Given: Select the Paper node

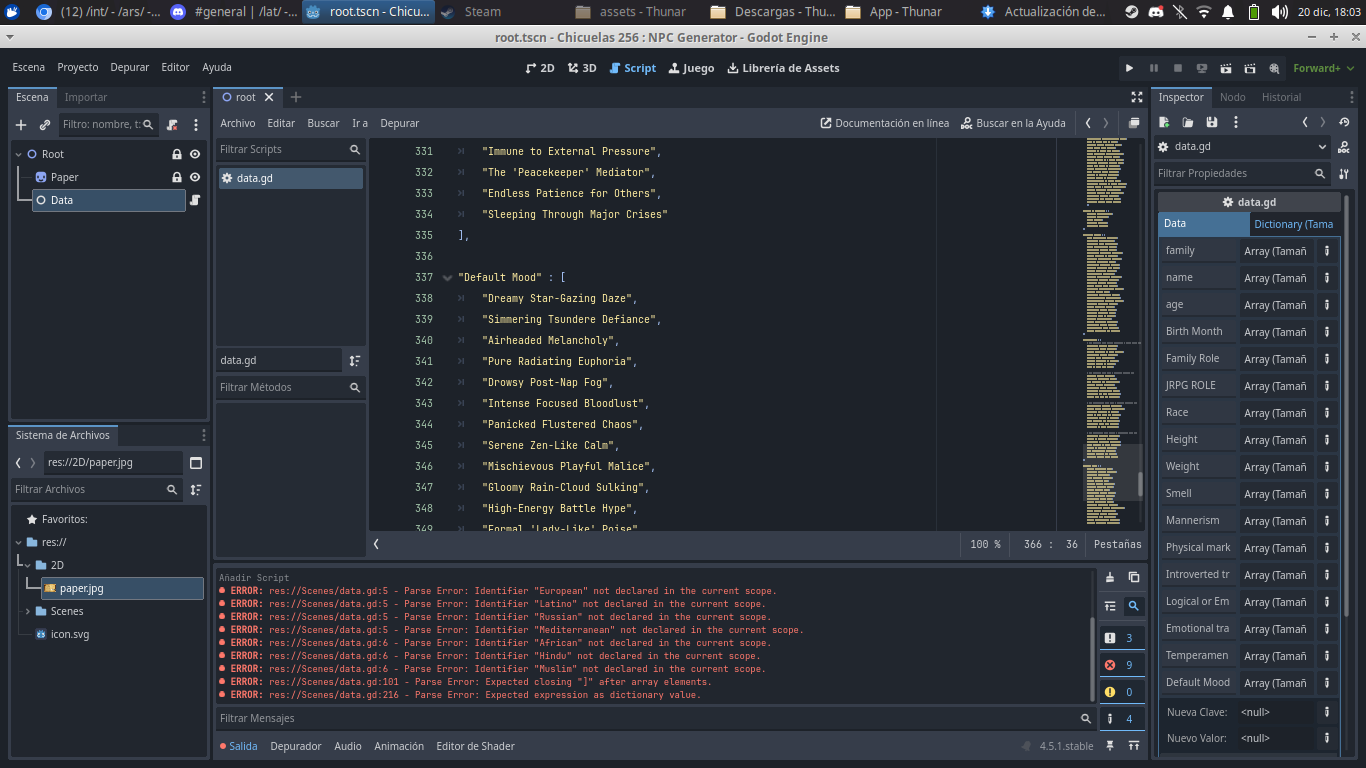Looking at the screenshot, I should (64, 177).
